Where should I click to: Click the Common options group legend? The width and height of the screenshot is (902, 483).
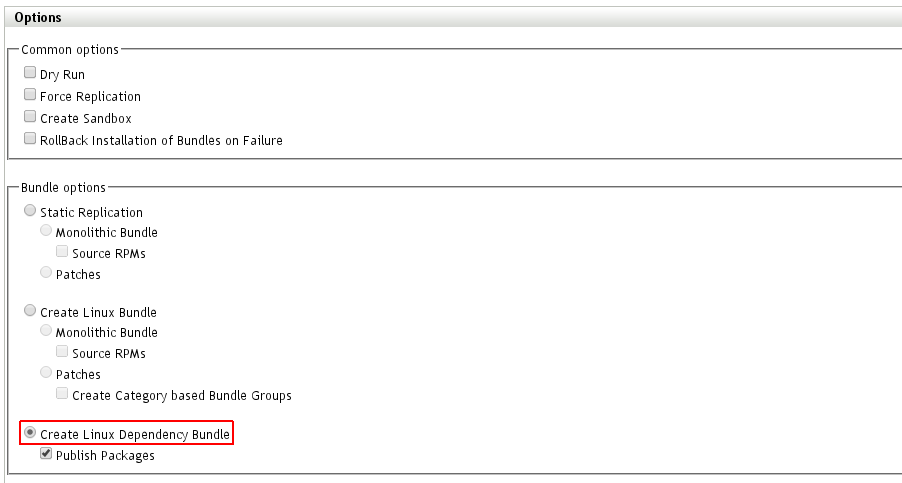[70, 50]
